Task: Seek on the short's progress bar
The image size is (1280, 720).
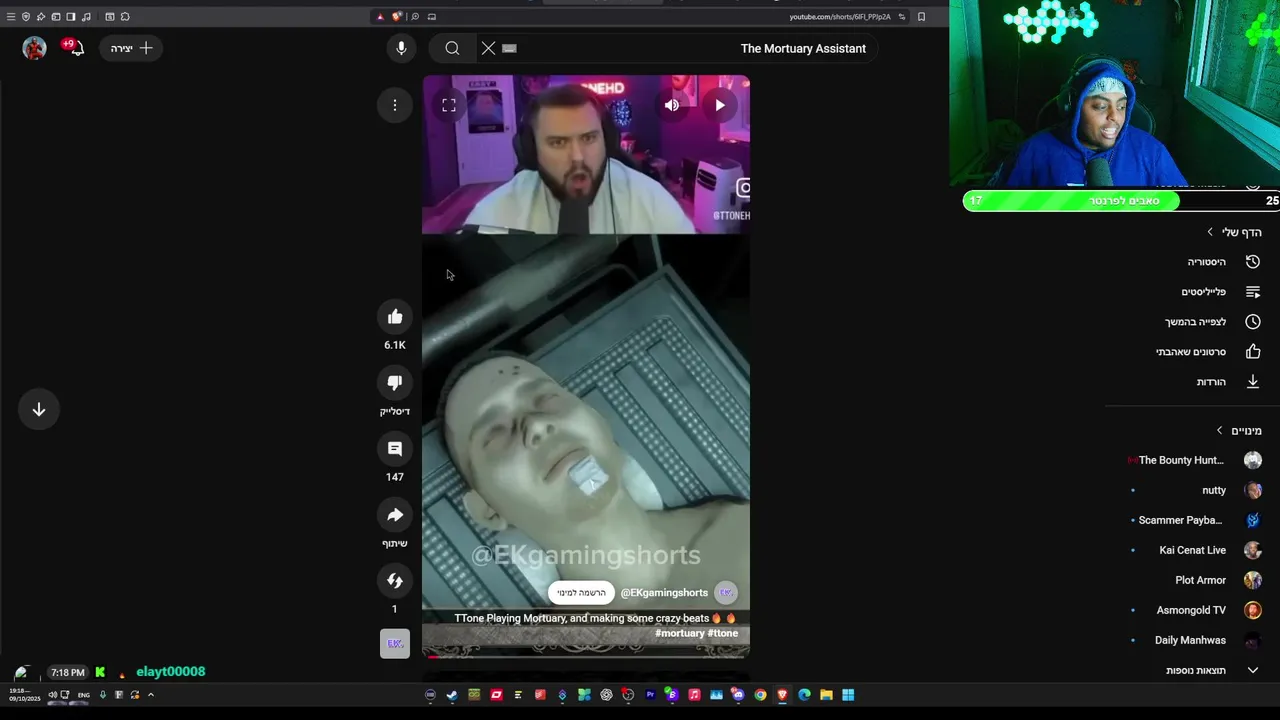Action: [x=586, y=657]
